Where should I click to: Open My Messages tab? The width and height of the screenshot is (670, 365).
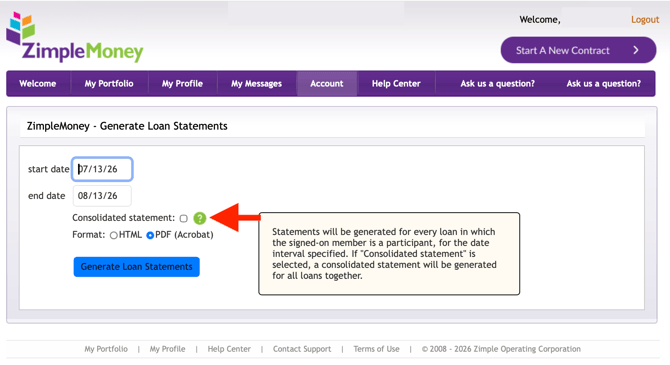tap(256, 84)
